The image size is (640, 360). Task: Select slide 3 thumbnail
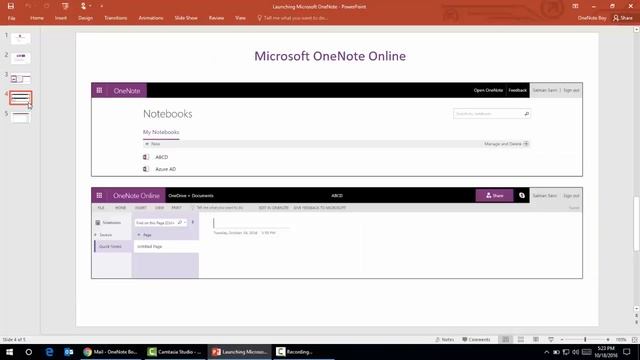[20, 78]
